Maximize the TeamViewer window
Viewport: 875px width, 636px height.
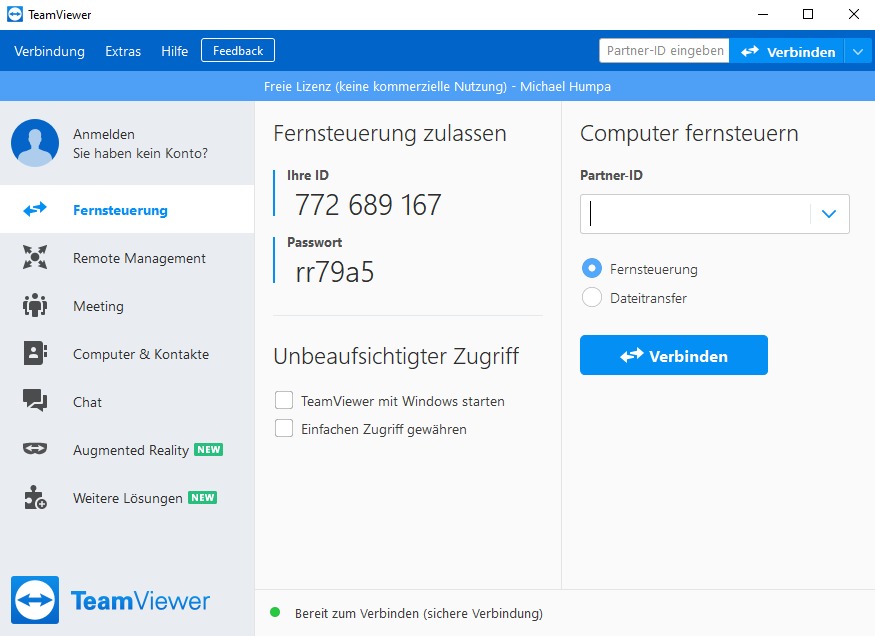click(x=807, y=15)
